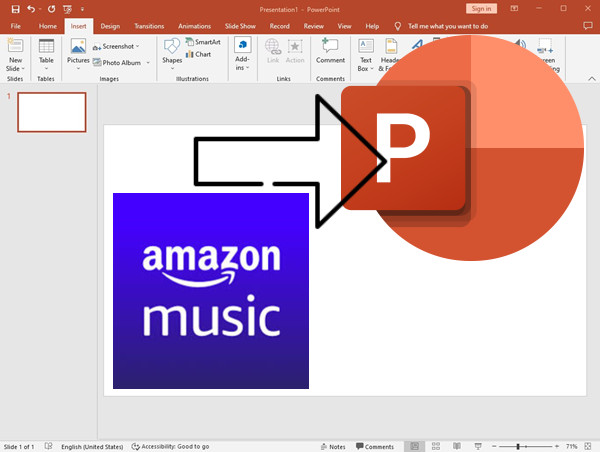Save the presentation with the floppy icon

coord(15,9)
